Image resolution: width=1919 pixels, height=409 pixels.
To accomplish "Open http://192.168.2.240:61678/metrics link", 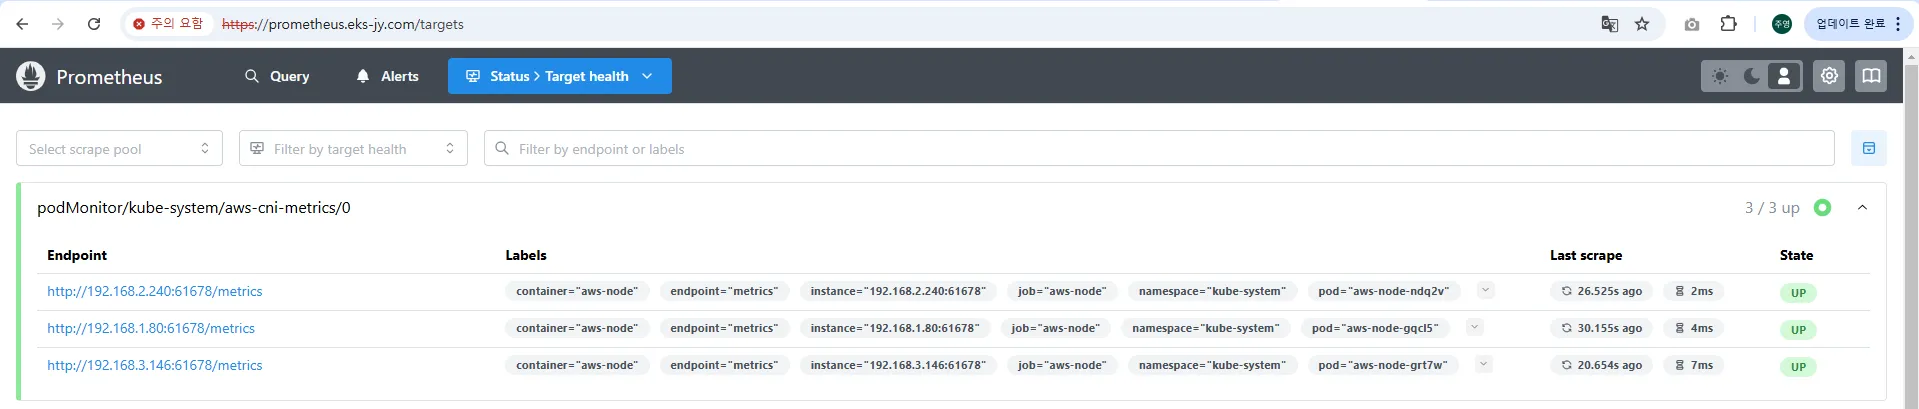I will tap(155, 291).
